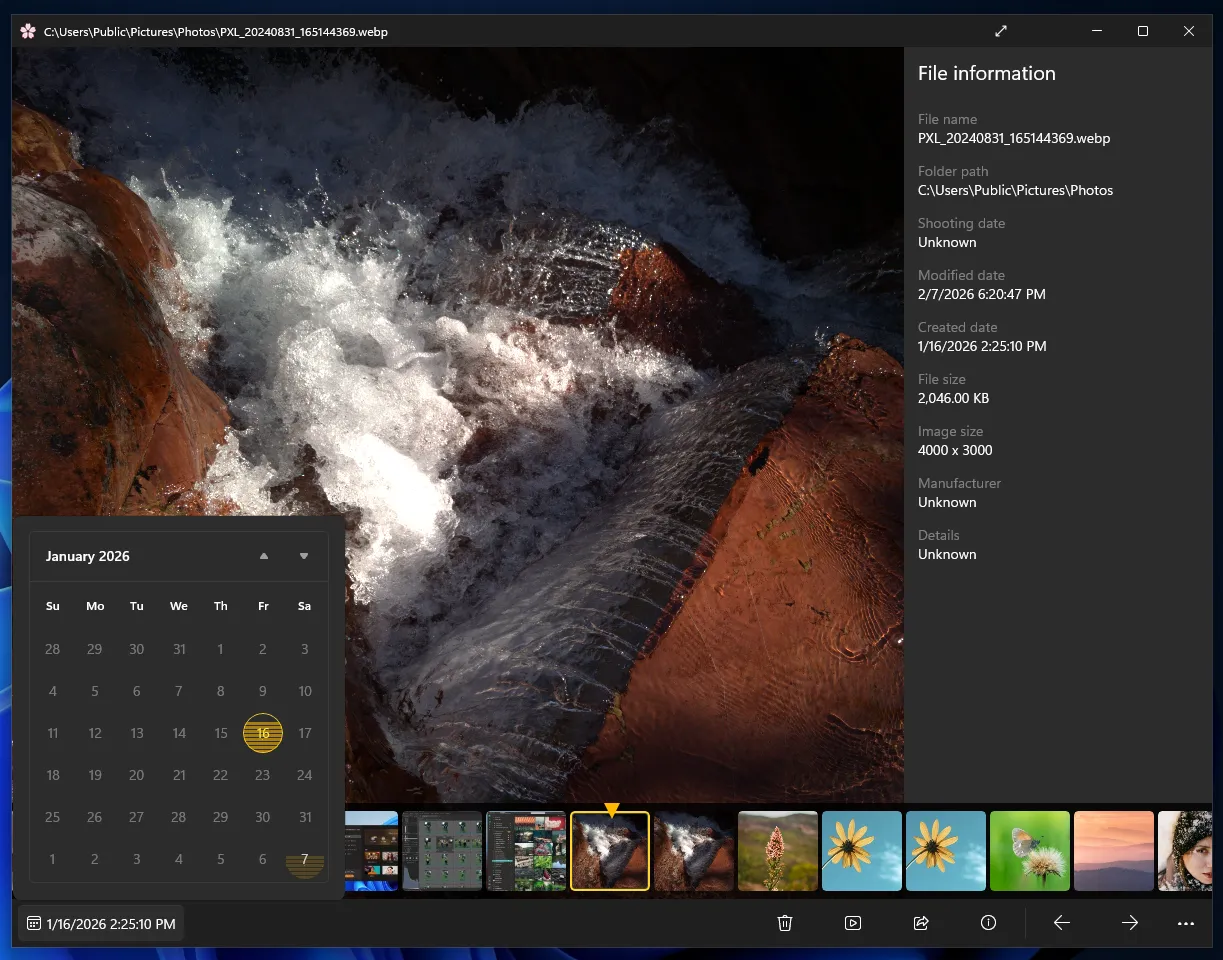Select the portrait thumbnail at the far right

(1190, 850)
